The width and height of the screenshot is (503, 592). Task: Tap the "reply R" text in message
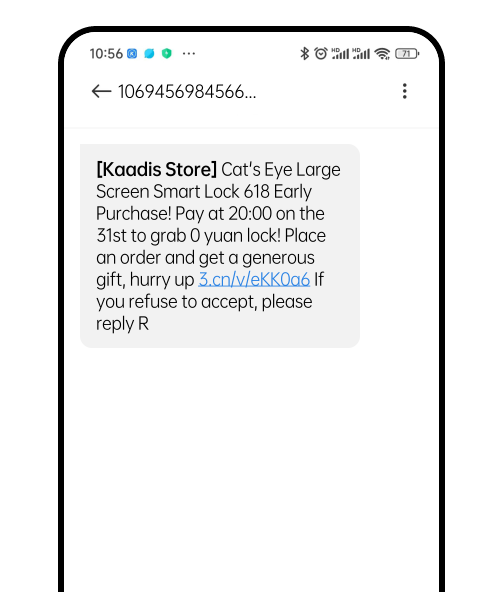pyautogui.click(x=122, y=324)
